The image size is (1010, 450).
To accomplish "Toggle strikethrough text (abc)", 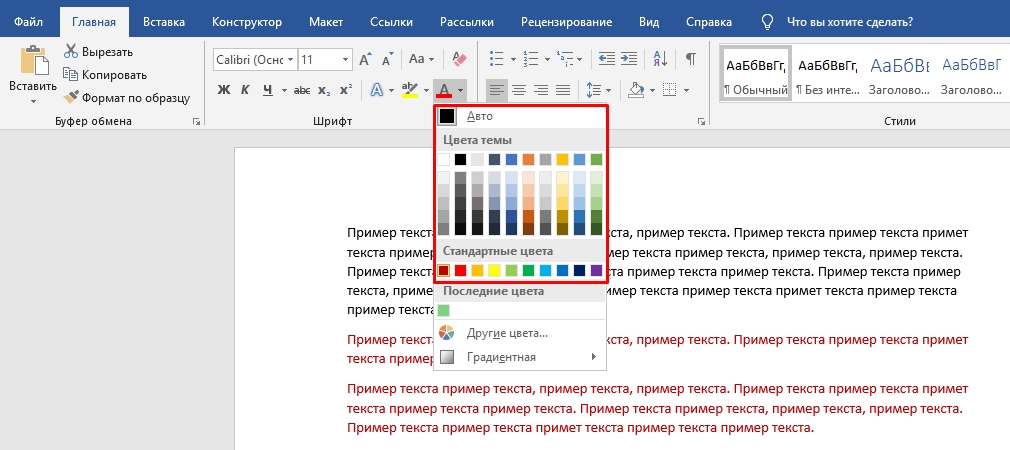I will [x=301, y=91].
